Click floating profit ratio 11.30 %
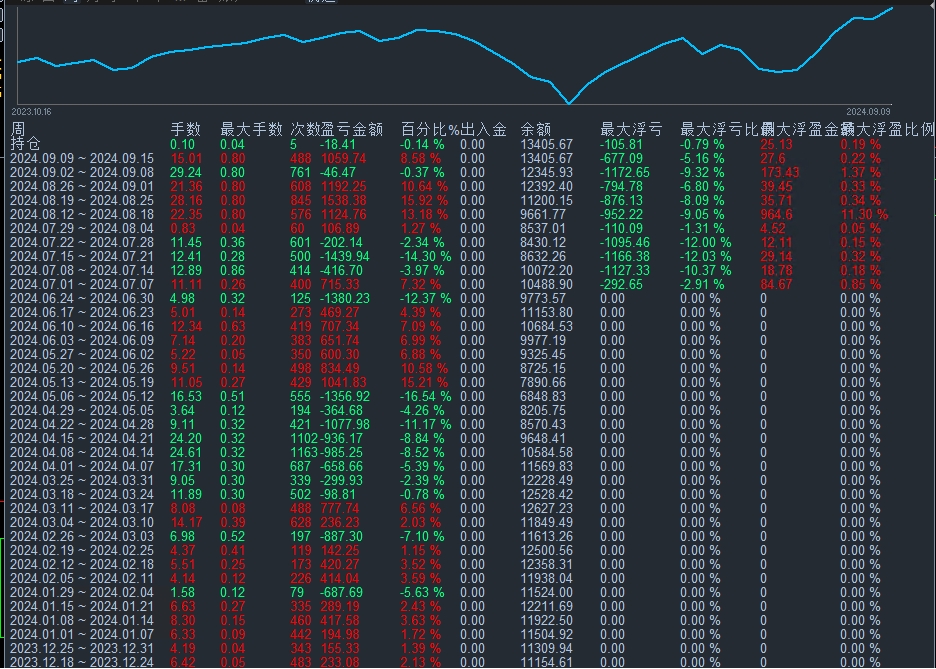This screenshot has height=669, width=936. click(x=864, y=214)
